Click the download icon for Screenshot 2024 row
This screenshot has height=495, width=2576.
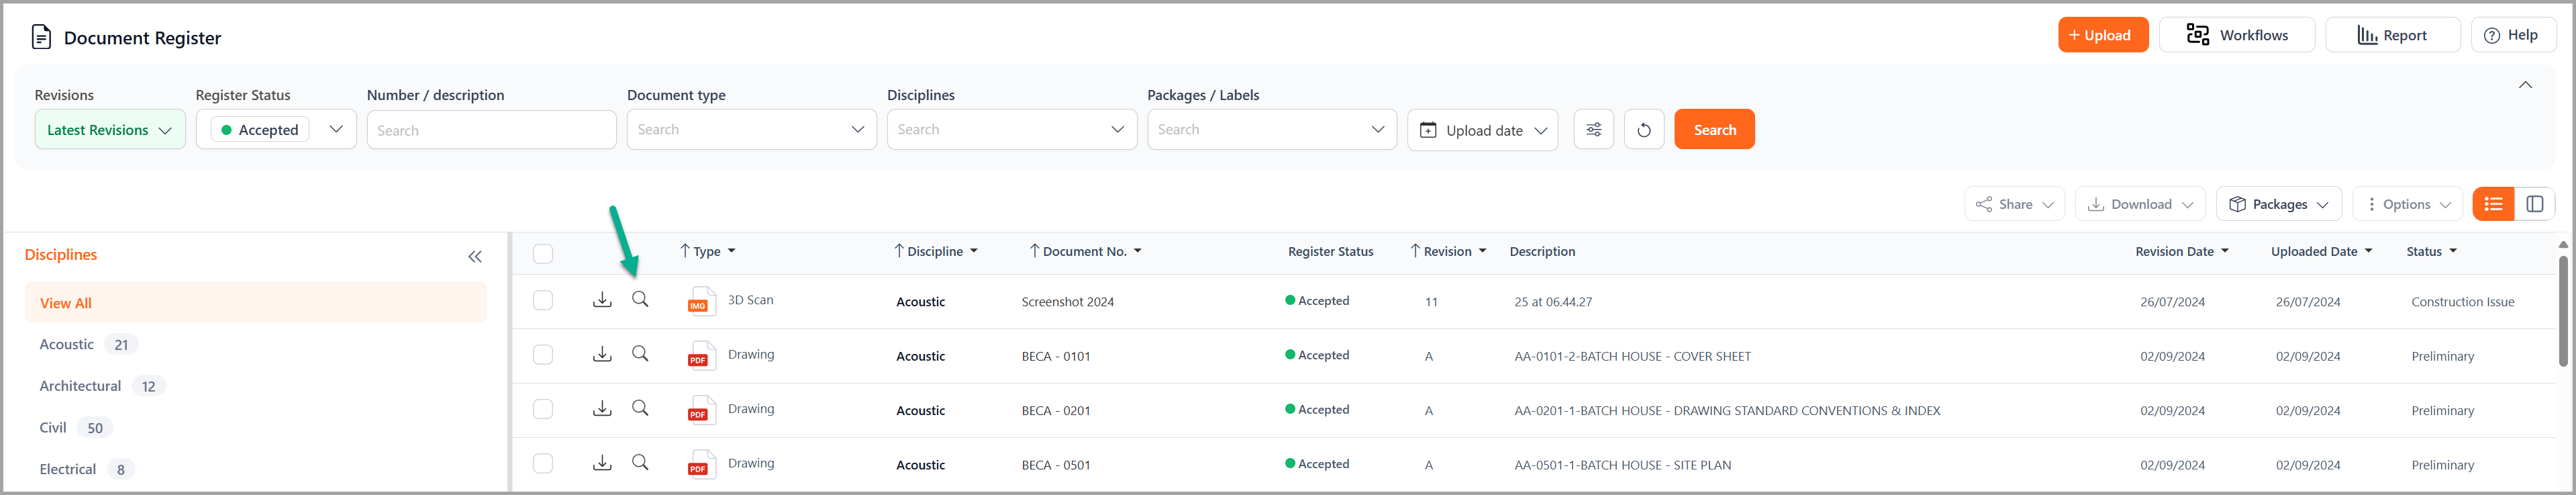click(602, 300)
